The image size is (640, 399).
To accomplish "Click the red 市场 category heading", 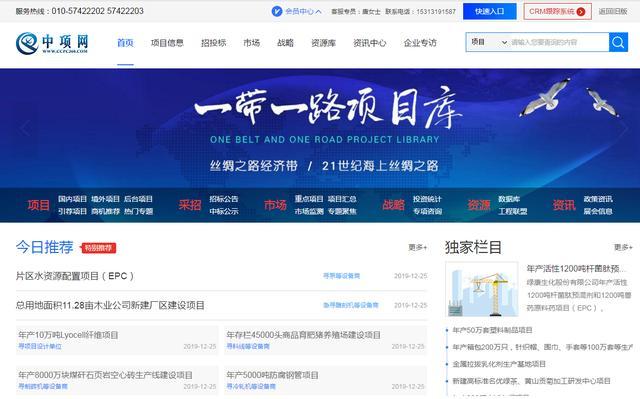I will click(x=275, y=205).
